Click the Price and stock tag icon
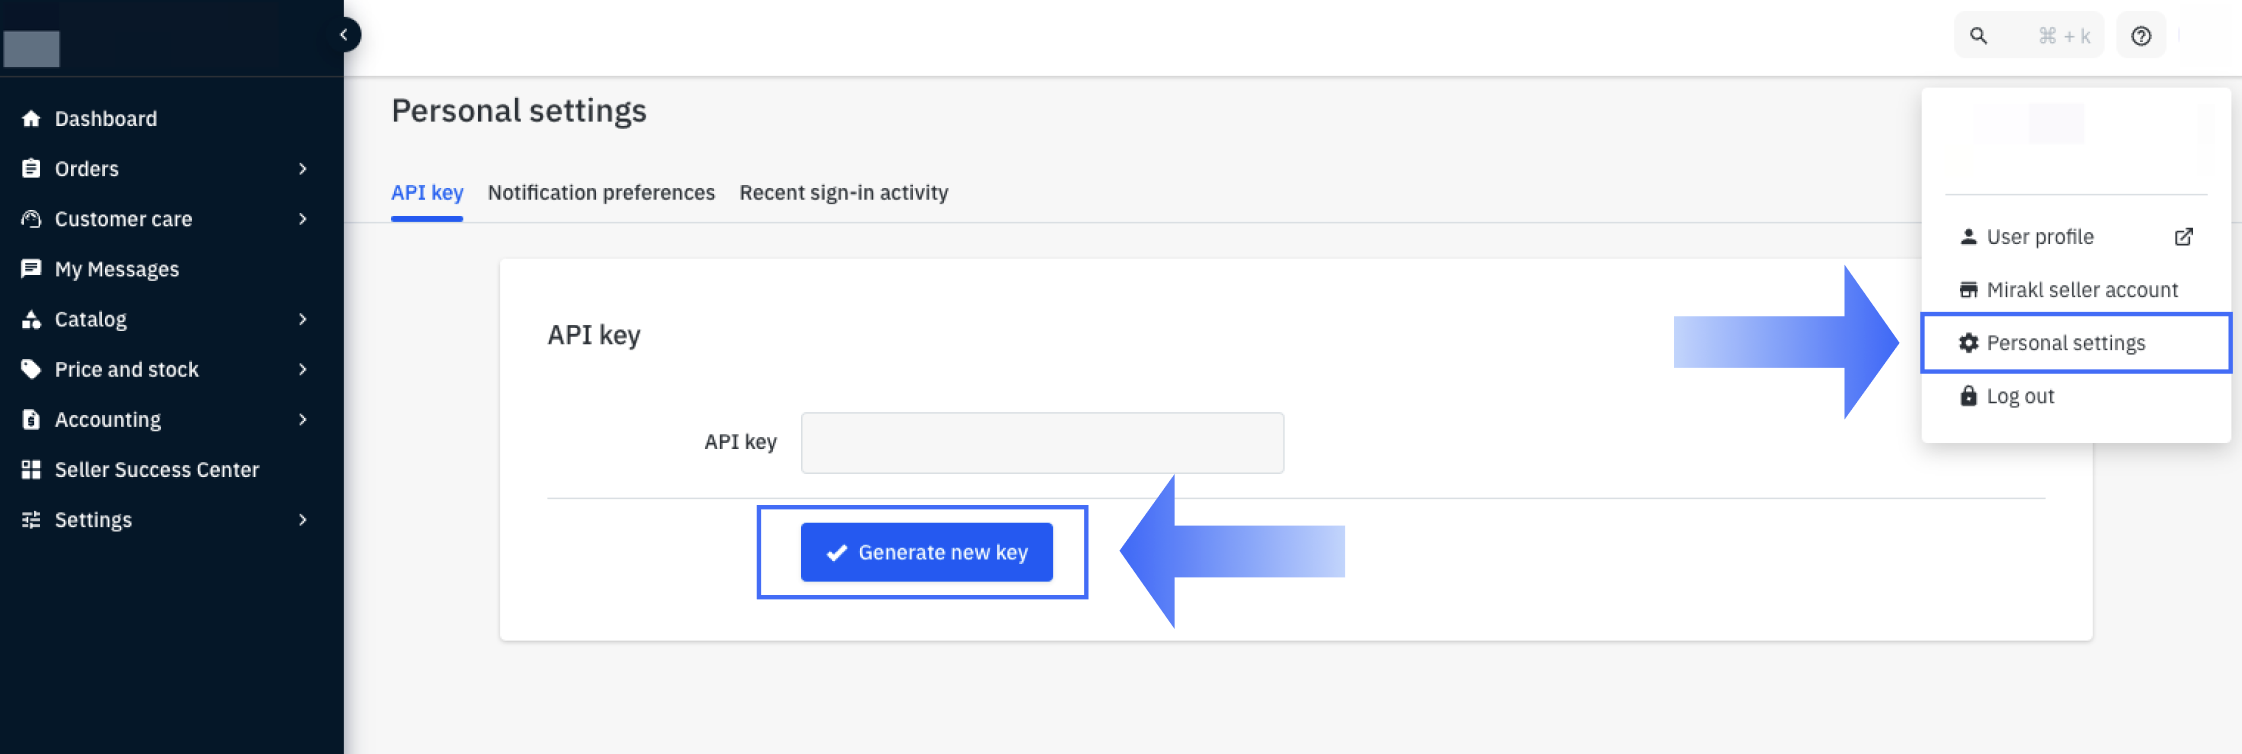The height and width of the screenshot is (754, 2242). [31, 370]
